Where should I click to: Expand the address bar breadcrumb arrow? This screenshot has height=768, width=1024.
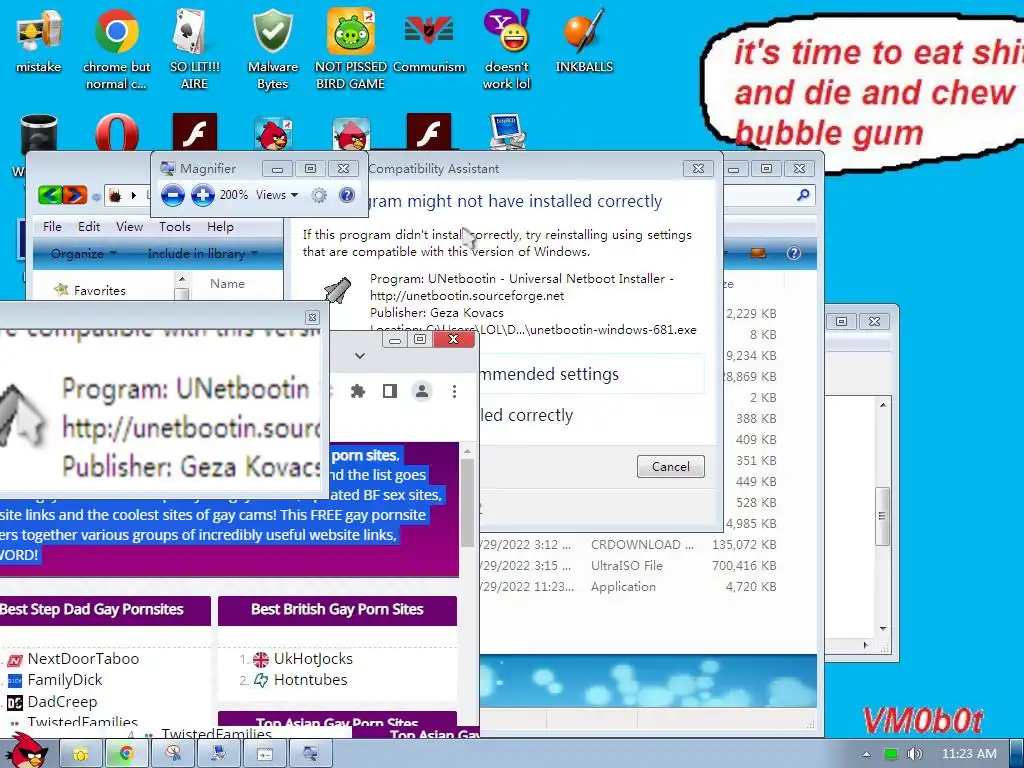(134, 195)
